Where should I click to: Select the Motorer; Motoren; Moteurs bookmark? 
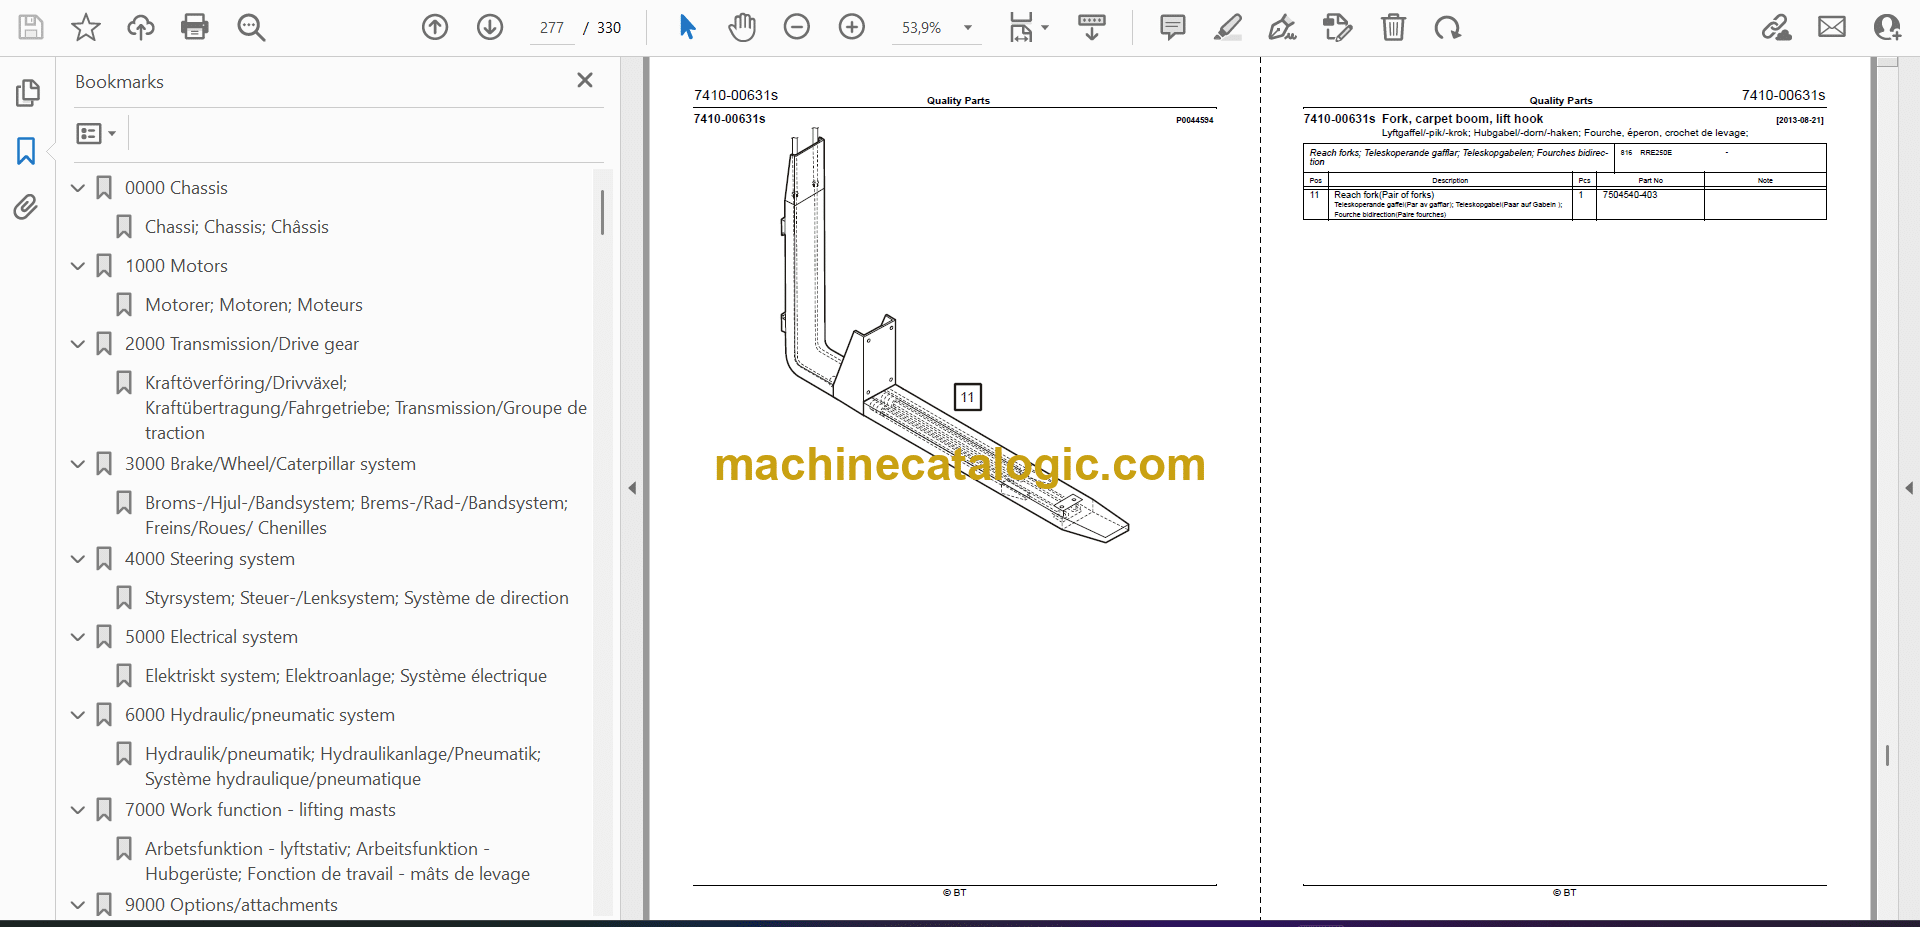coord(253,305)
